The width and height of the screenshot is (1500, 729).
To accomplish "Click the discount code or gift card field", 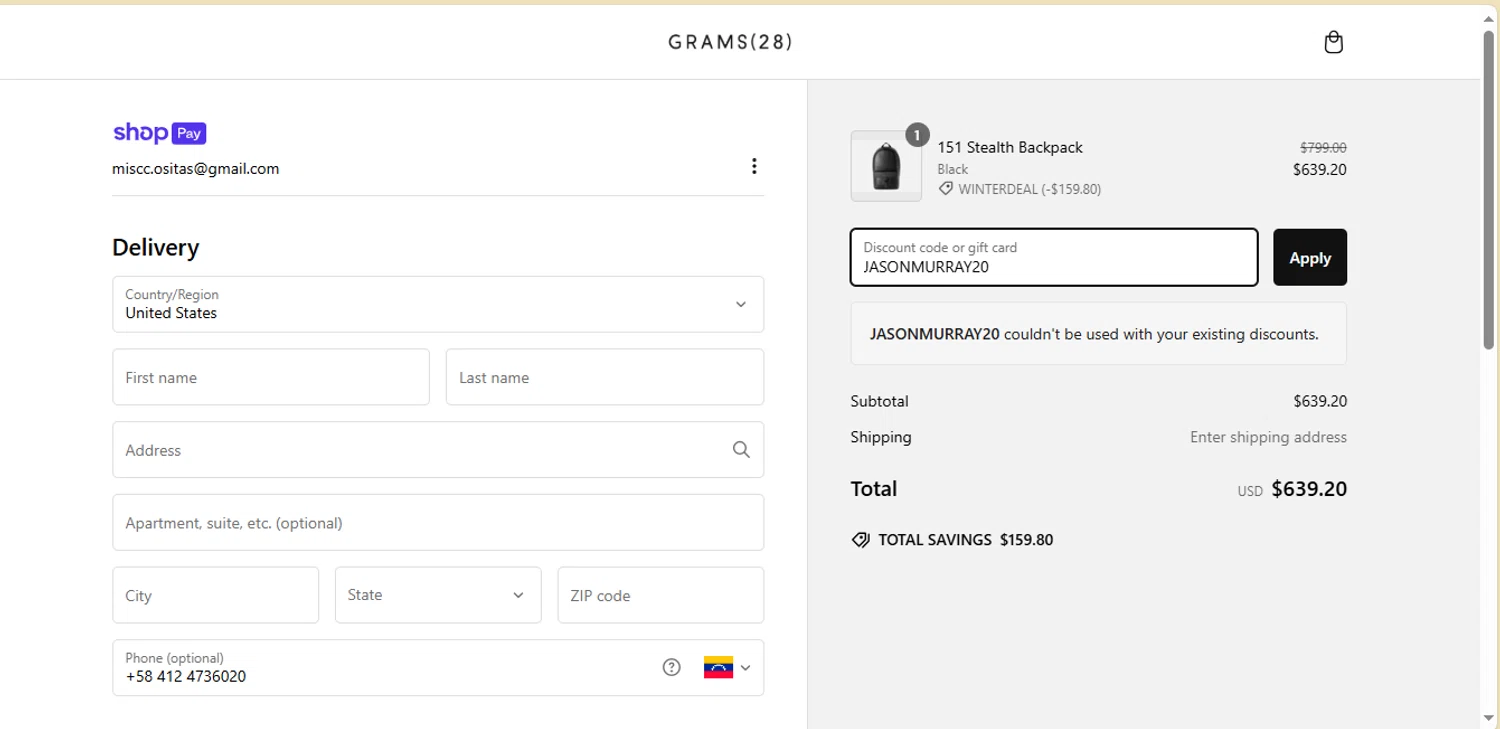I will click(1054, 257).
